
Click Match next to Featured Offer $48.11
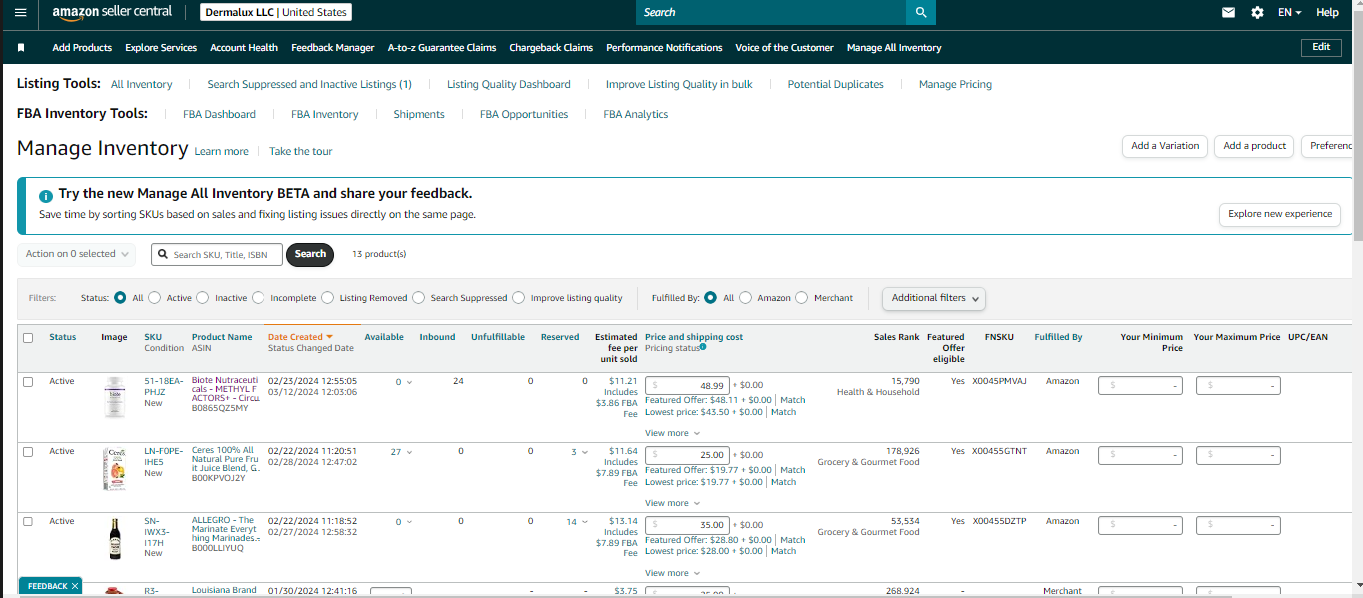(793, 400)
